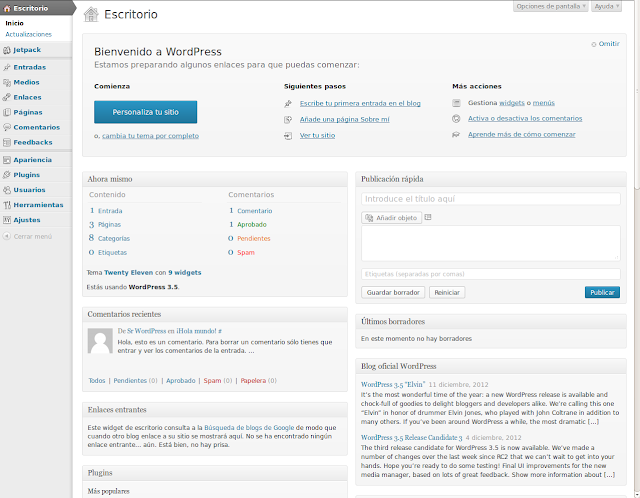Click the Escritorio home icon in sidebar
Viewport: 640px width, 498px height.
[x=7, y=8]
